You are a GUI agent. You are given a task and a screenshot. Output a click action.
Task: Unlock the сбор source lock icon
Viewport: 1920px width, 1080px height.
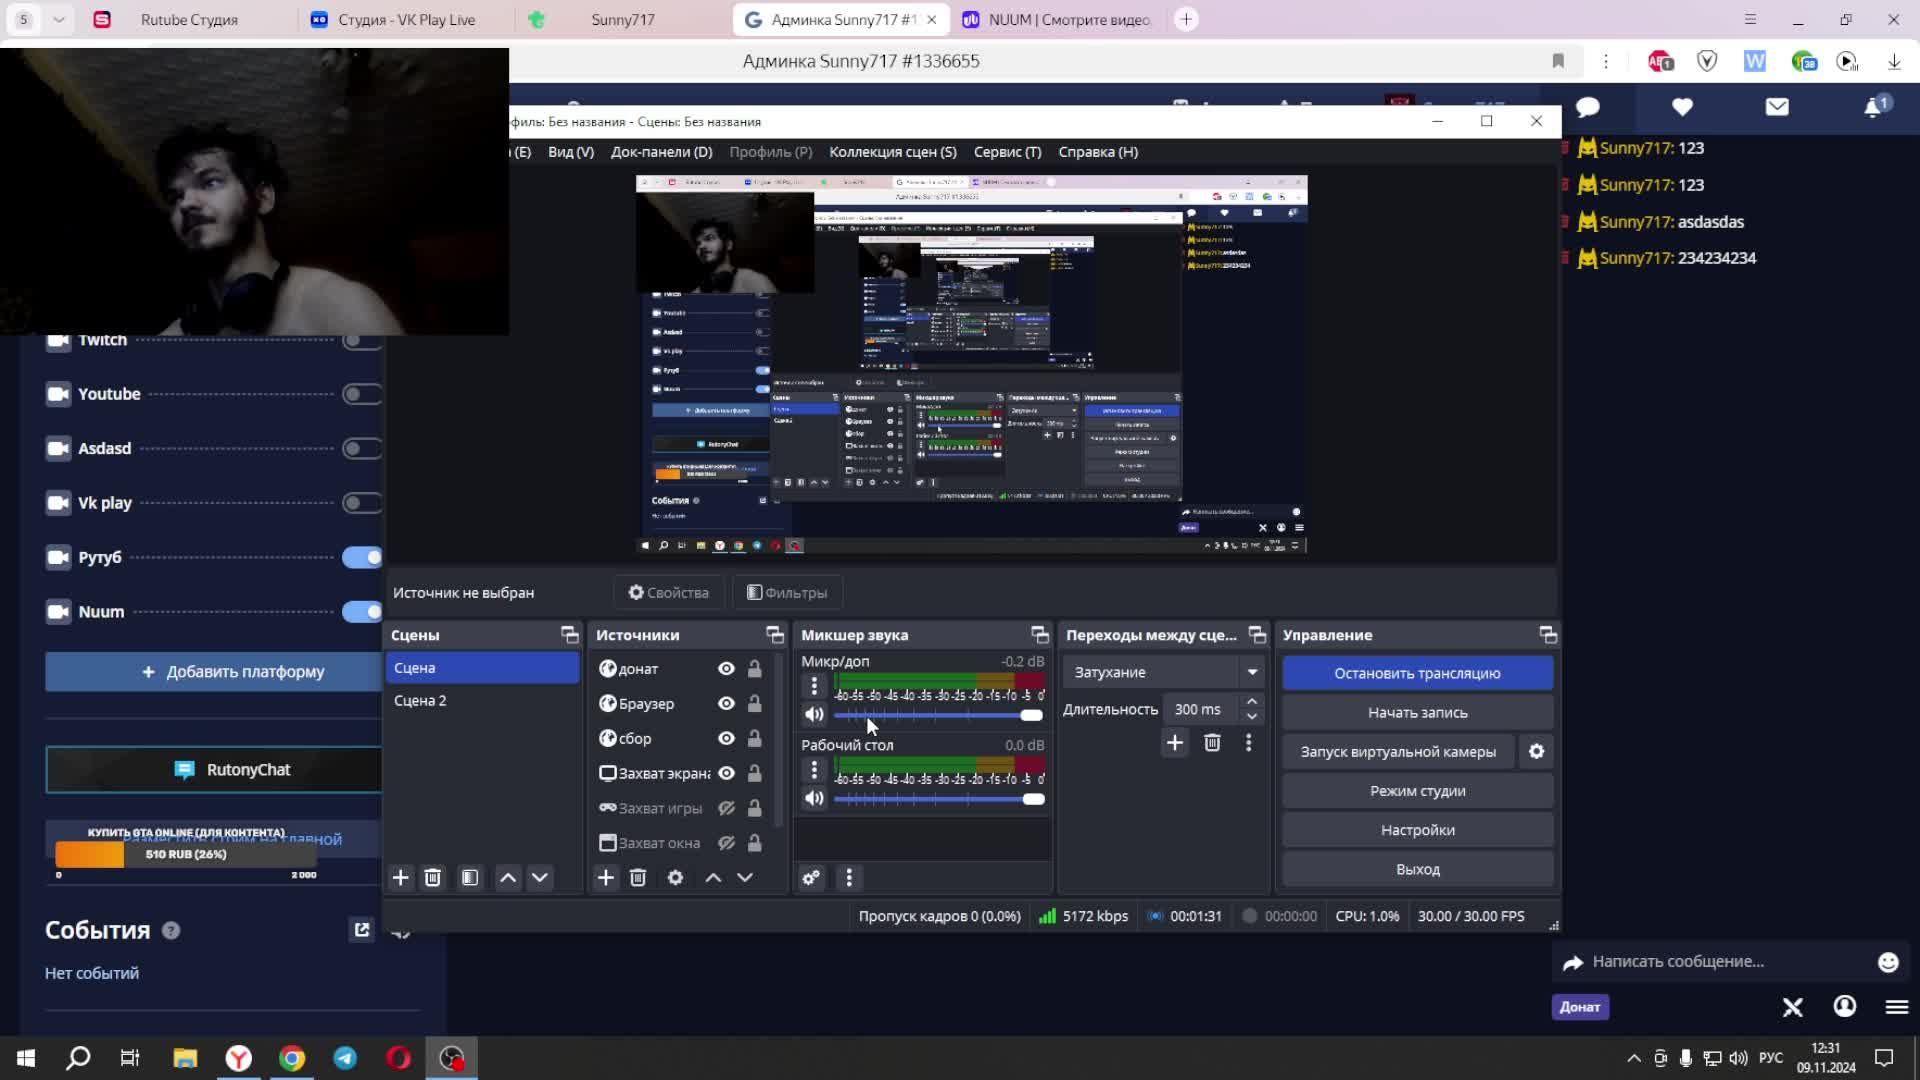(755, 739)
